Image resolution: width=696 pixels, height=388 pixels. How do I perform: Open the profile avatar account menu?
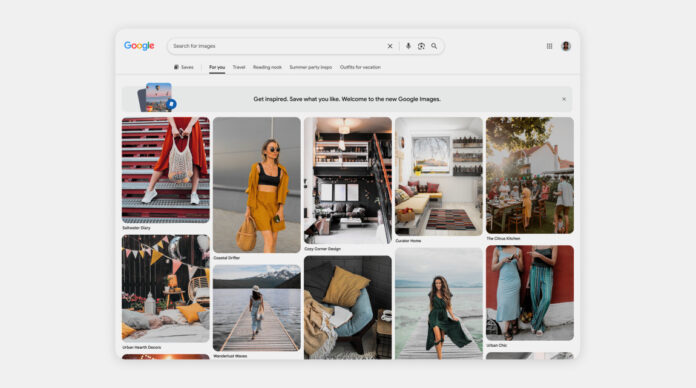[x=566, y=46]
